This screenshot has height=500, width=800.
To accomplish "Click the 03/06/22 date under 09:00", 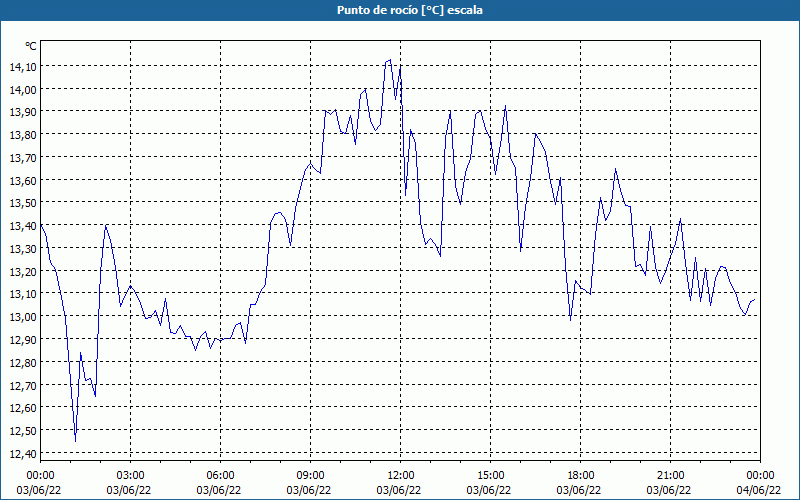I will click(x=309, y=490).
